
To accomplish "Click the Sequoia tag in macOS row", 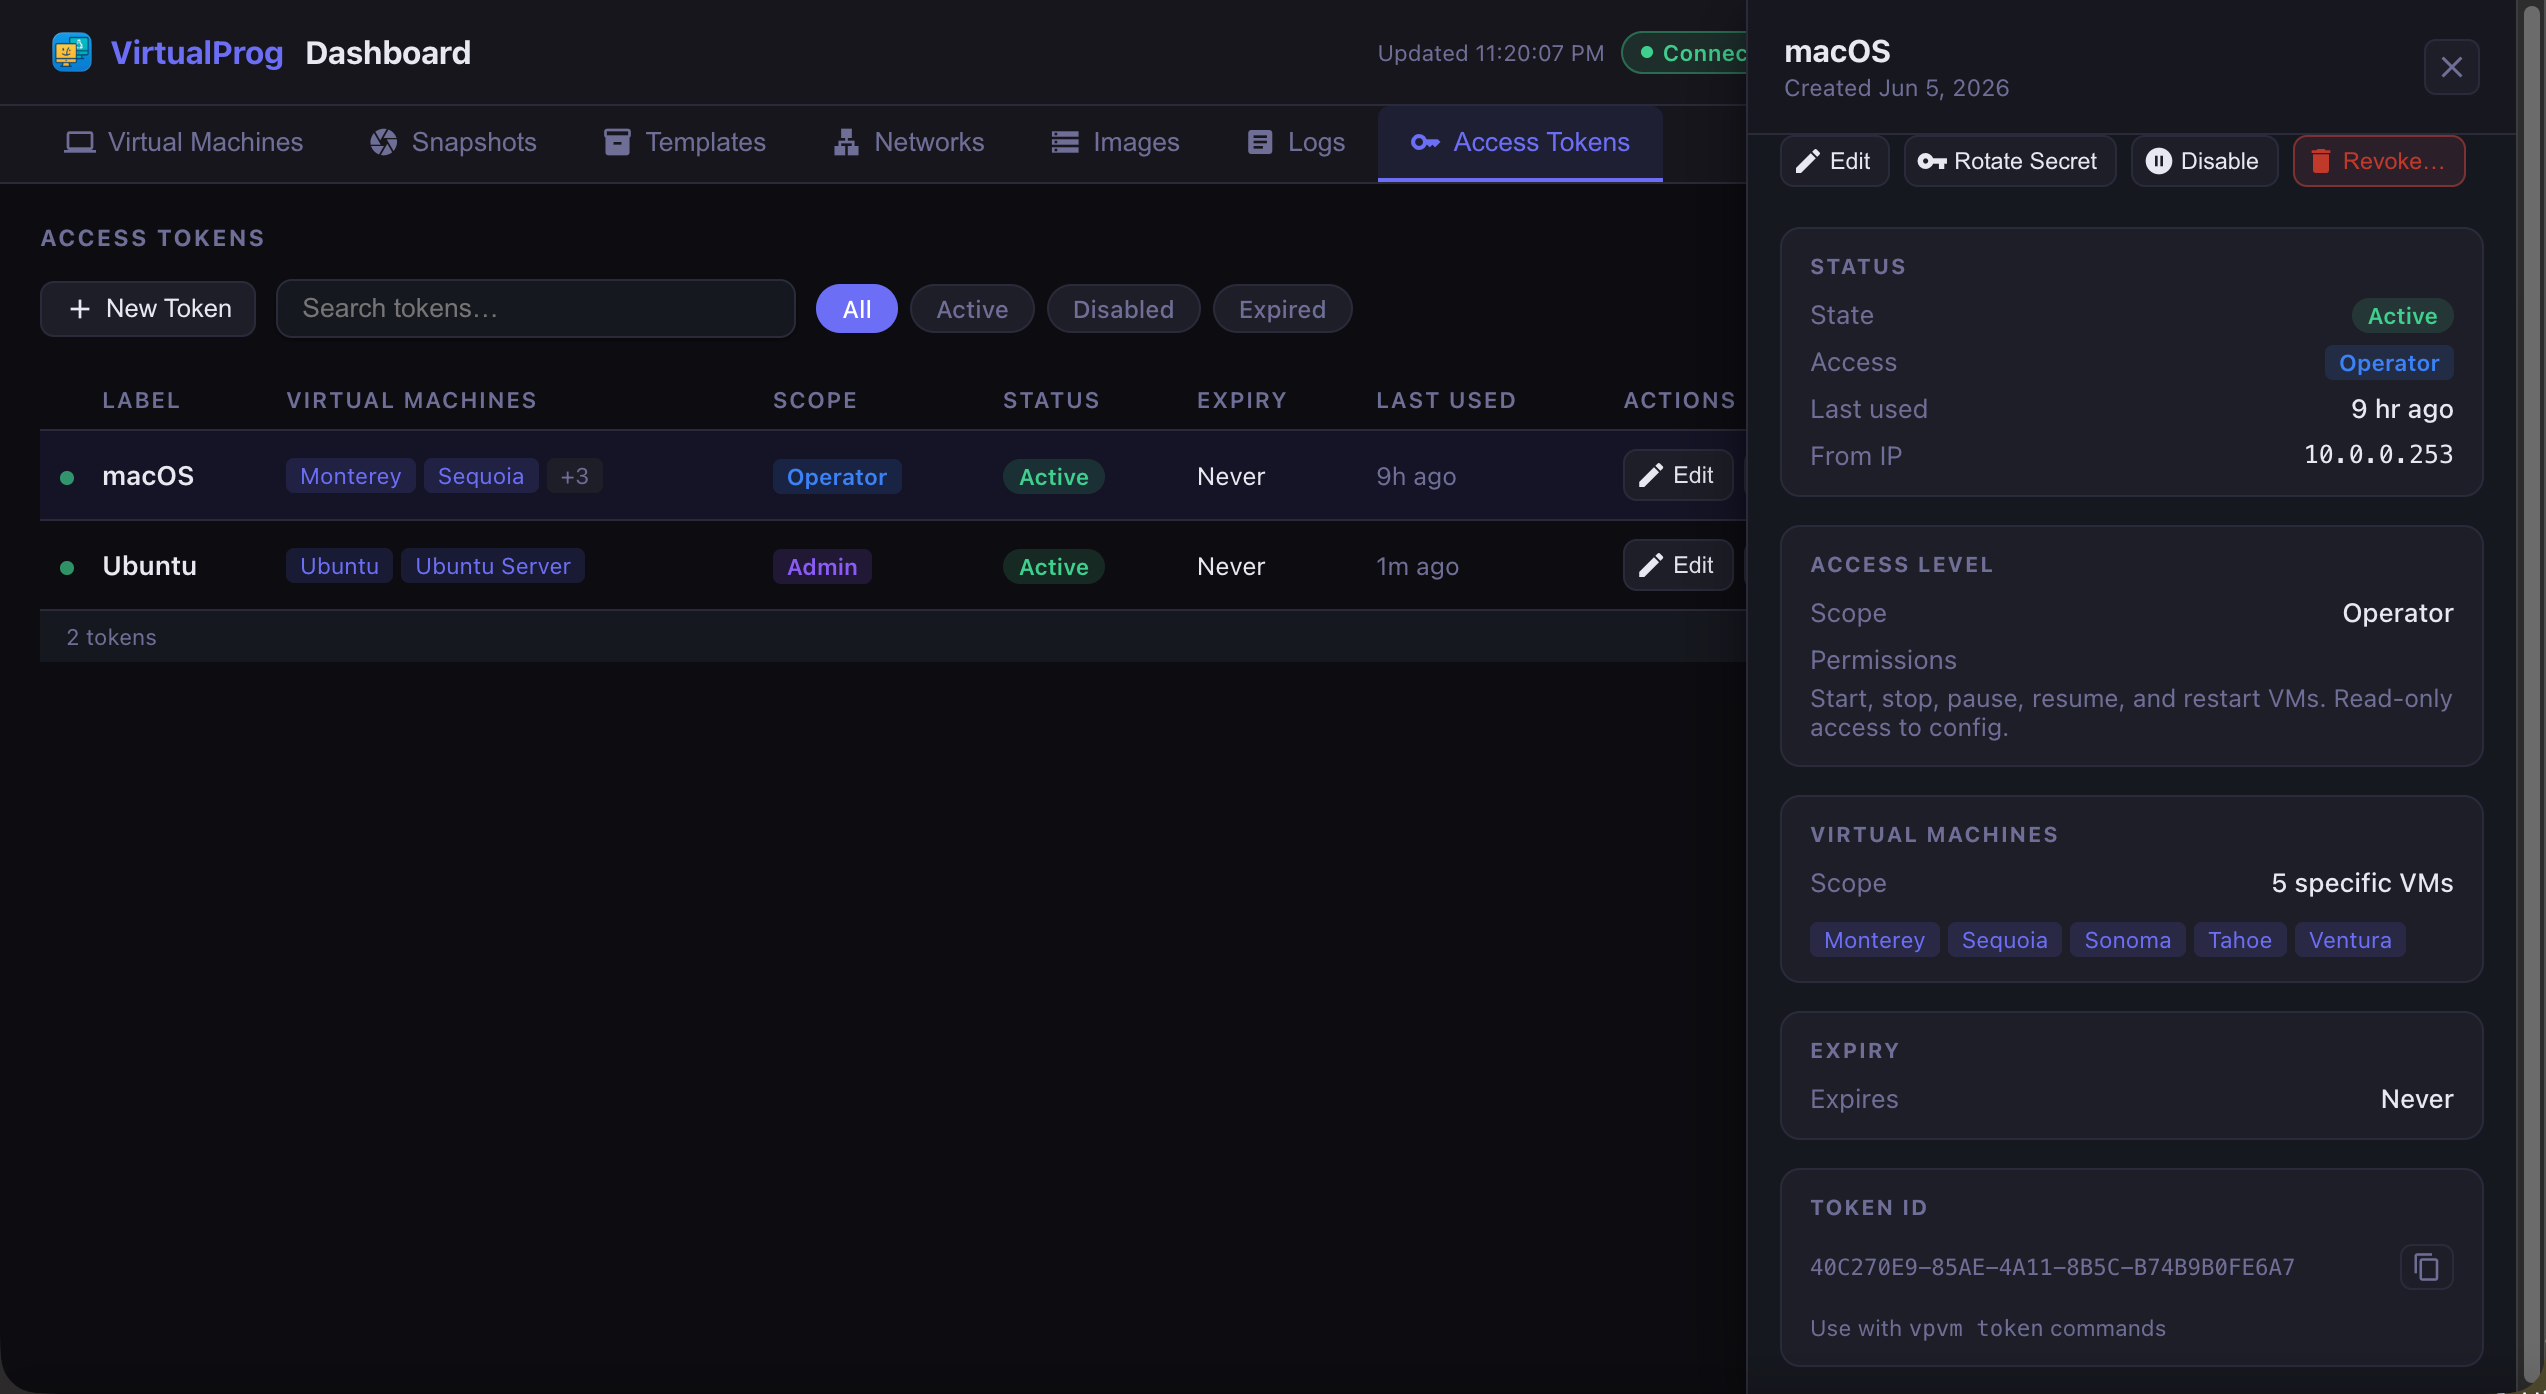I will (x=481, y=476).
